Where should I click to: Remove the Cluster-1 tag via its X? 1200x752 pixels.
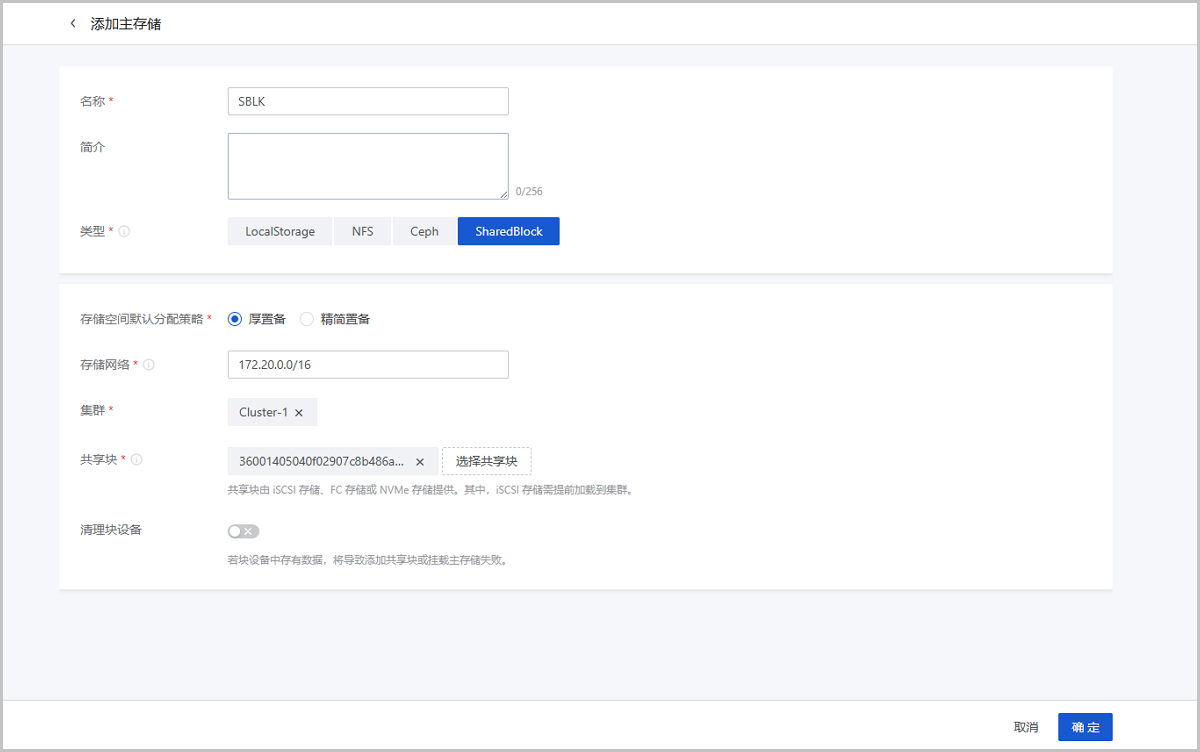[x=298, y=413]
